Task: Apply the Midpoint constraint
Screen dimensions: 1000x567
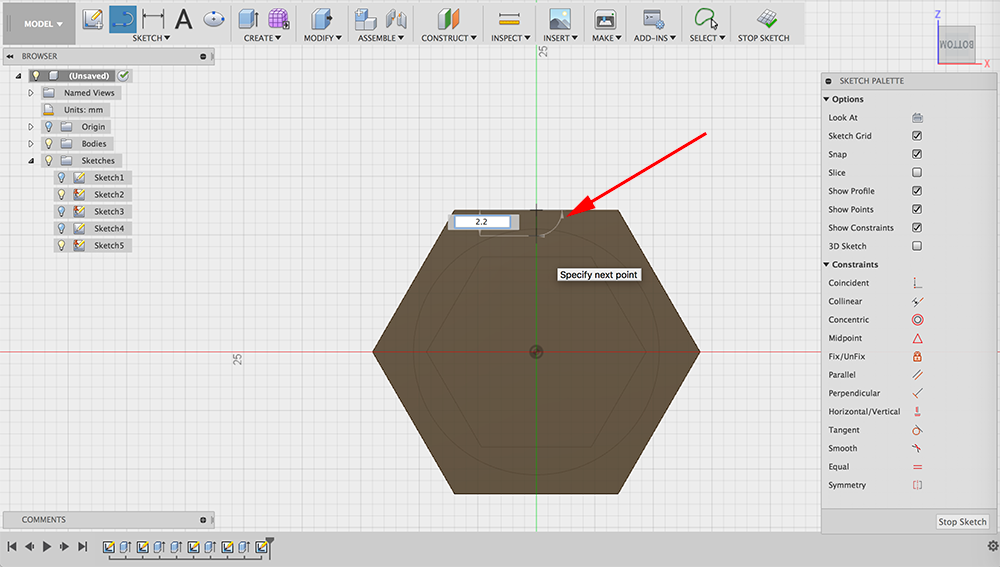Action: 917,338
